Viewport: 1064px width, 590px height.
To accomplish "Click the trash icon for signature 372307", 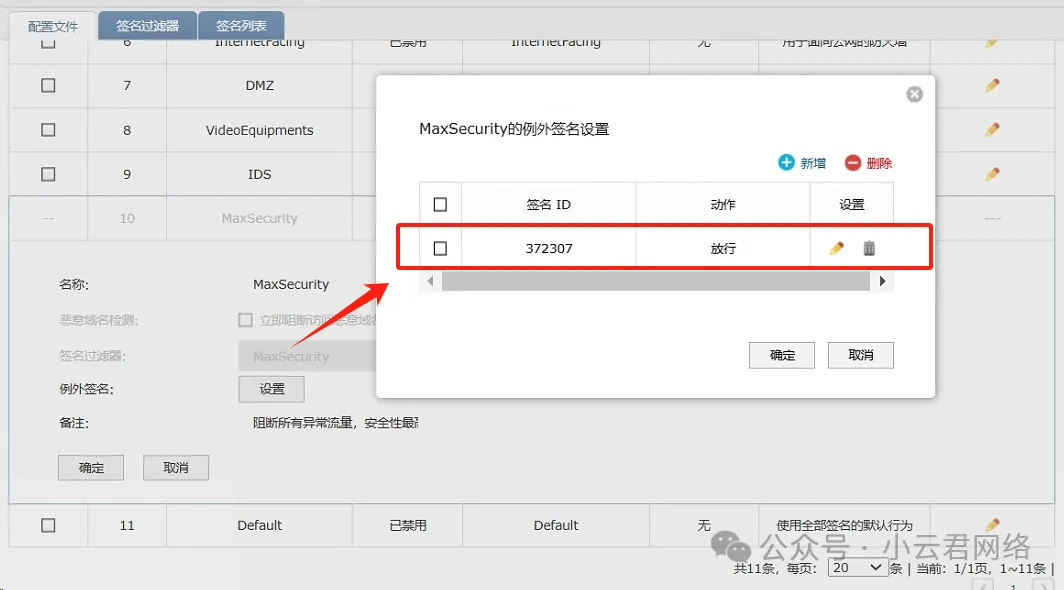I will pos(869,248).
